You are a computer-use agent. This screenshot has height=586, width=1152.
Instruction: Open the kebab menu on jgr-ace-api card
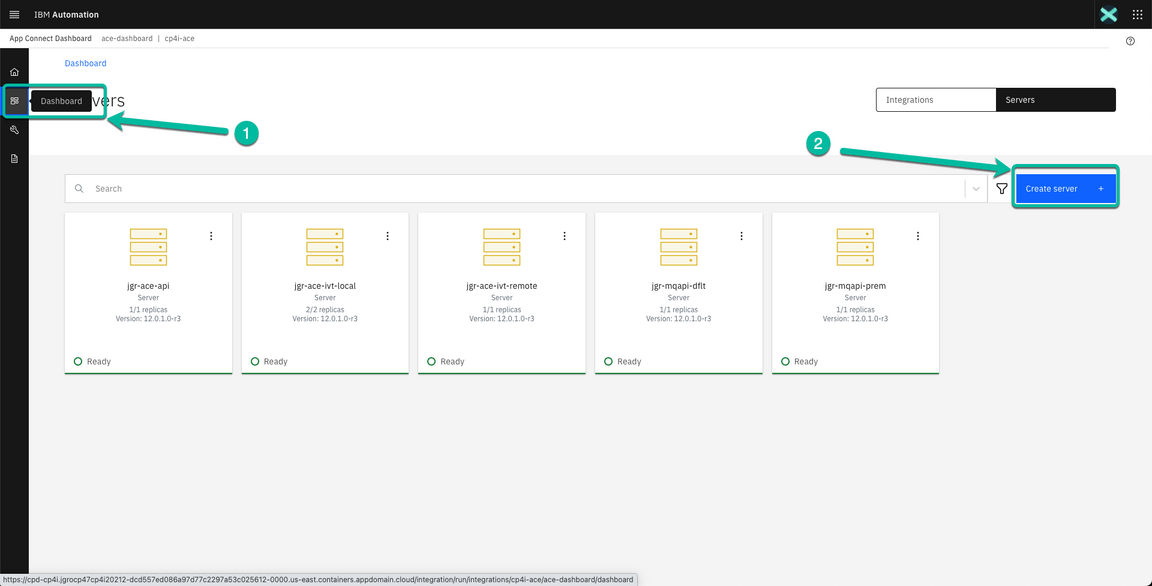211,235
